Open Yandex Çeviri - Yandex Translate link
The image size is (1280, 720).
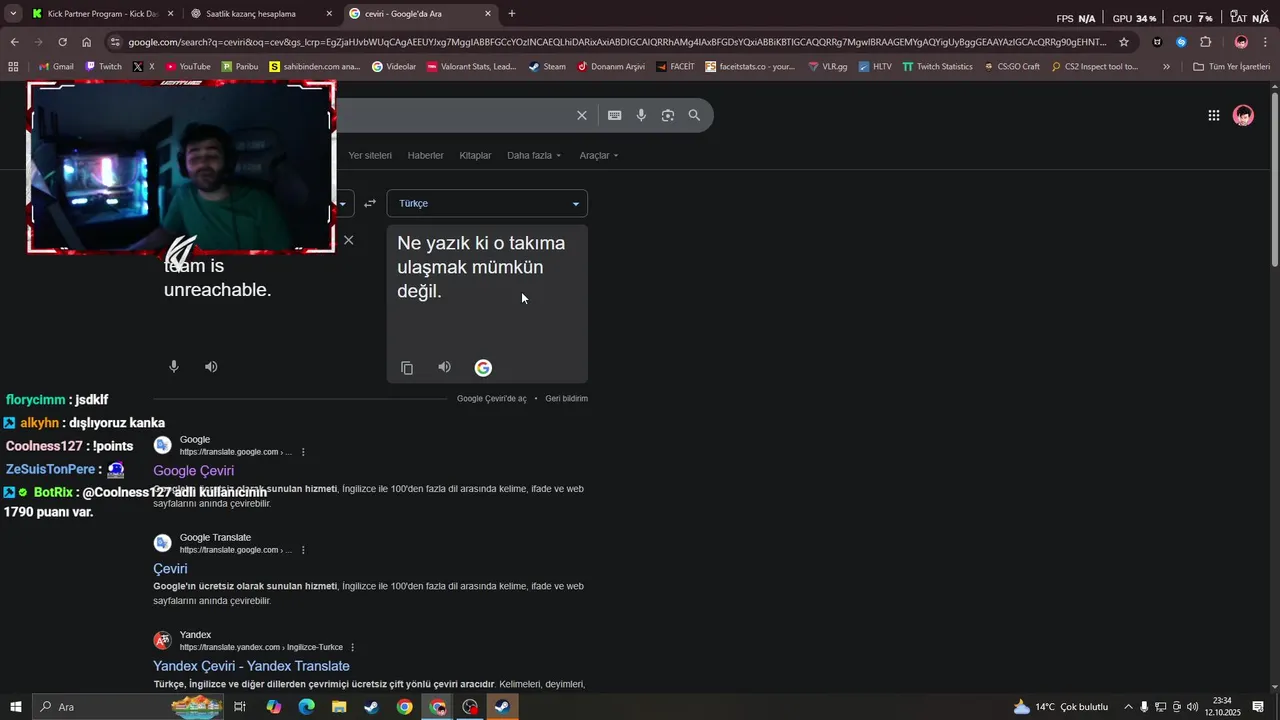pyautogui.click(x=251, y=666)
